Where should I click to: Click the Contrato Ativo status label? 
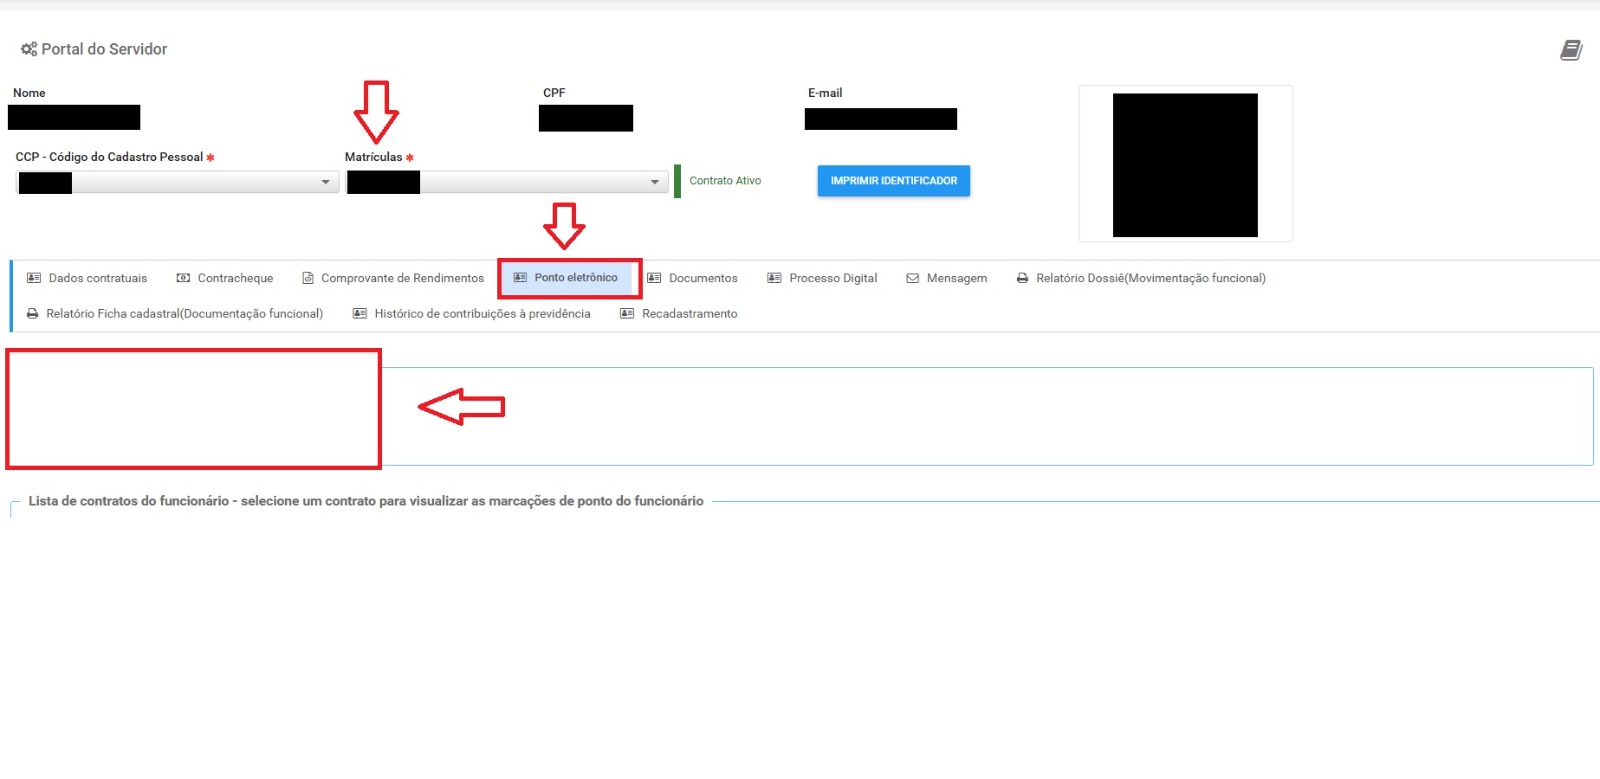725,181
